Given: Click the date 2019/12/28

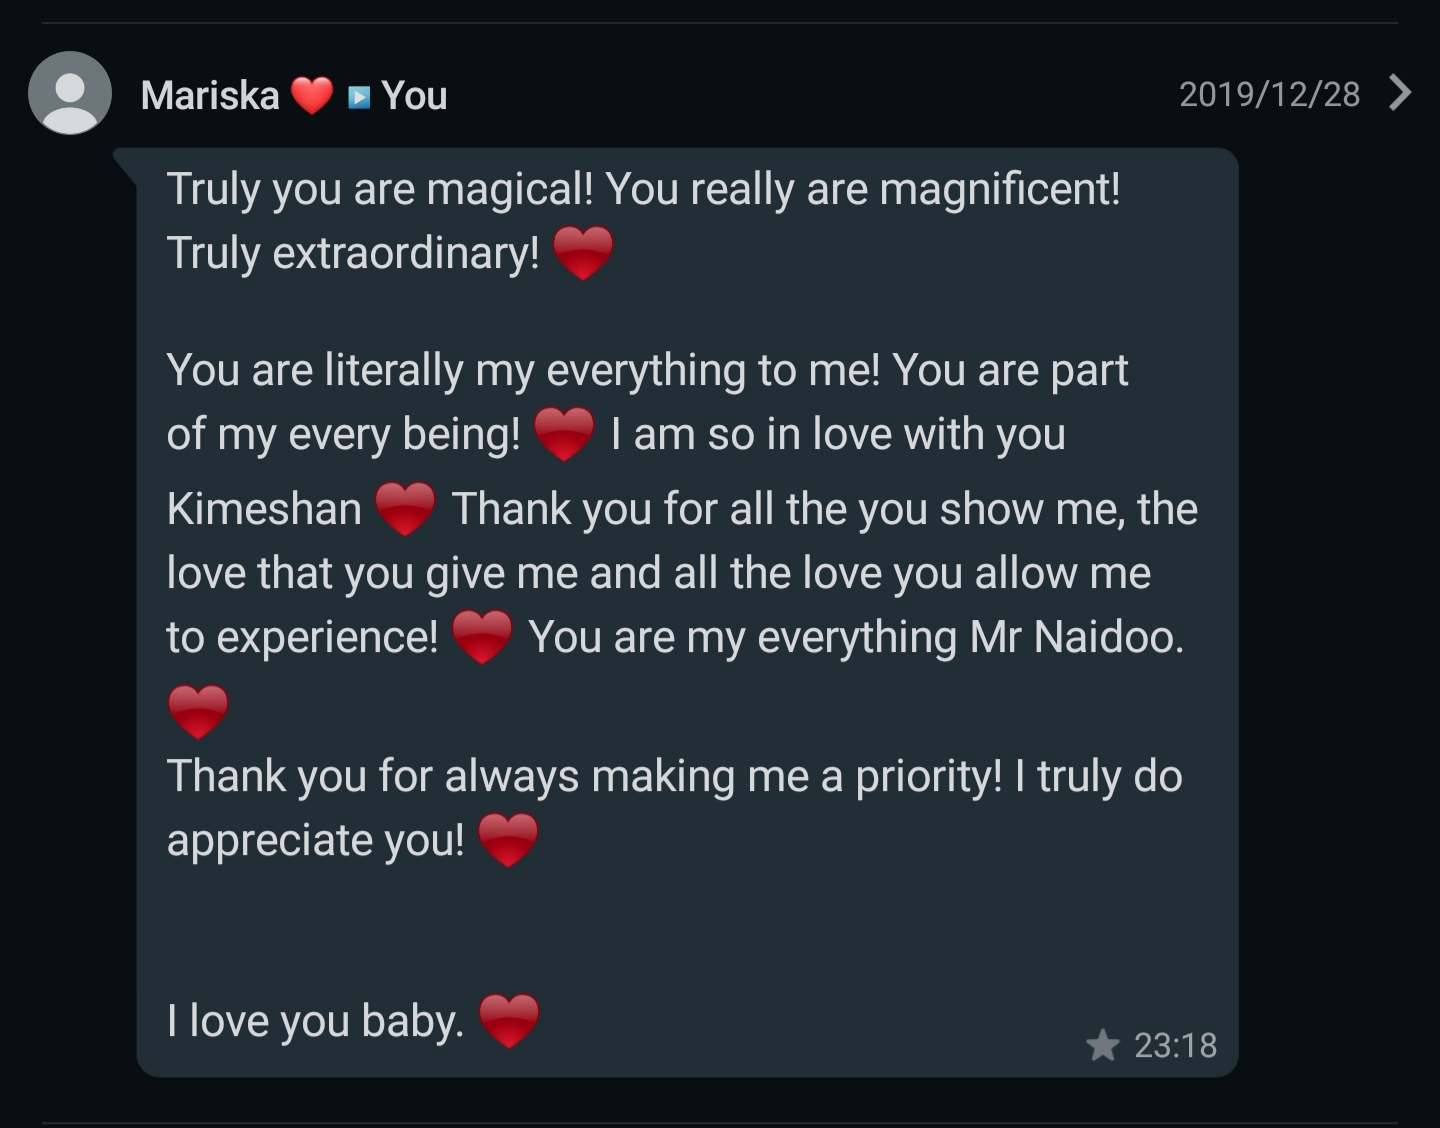Looking at the screenshot, I should [x=1269, y=94].
